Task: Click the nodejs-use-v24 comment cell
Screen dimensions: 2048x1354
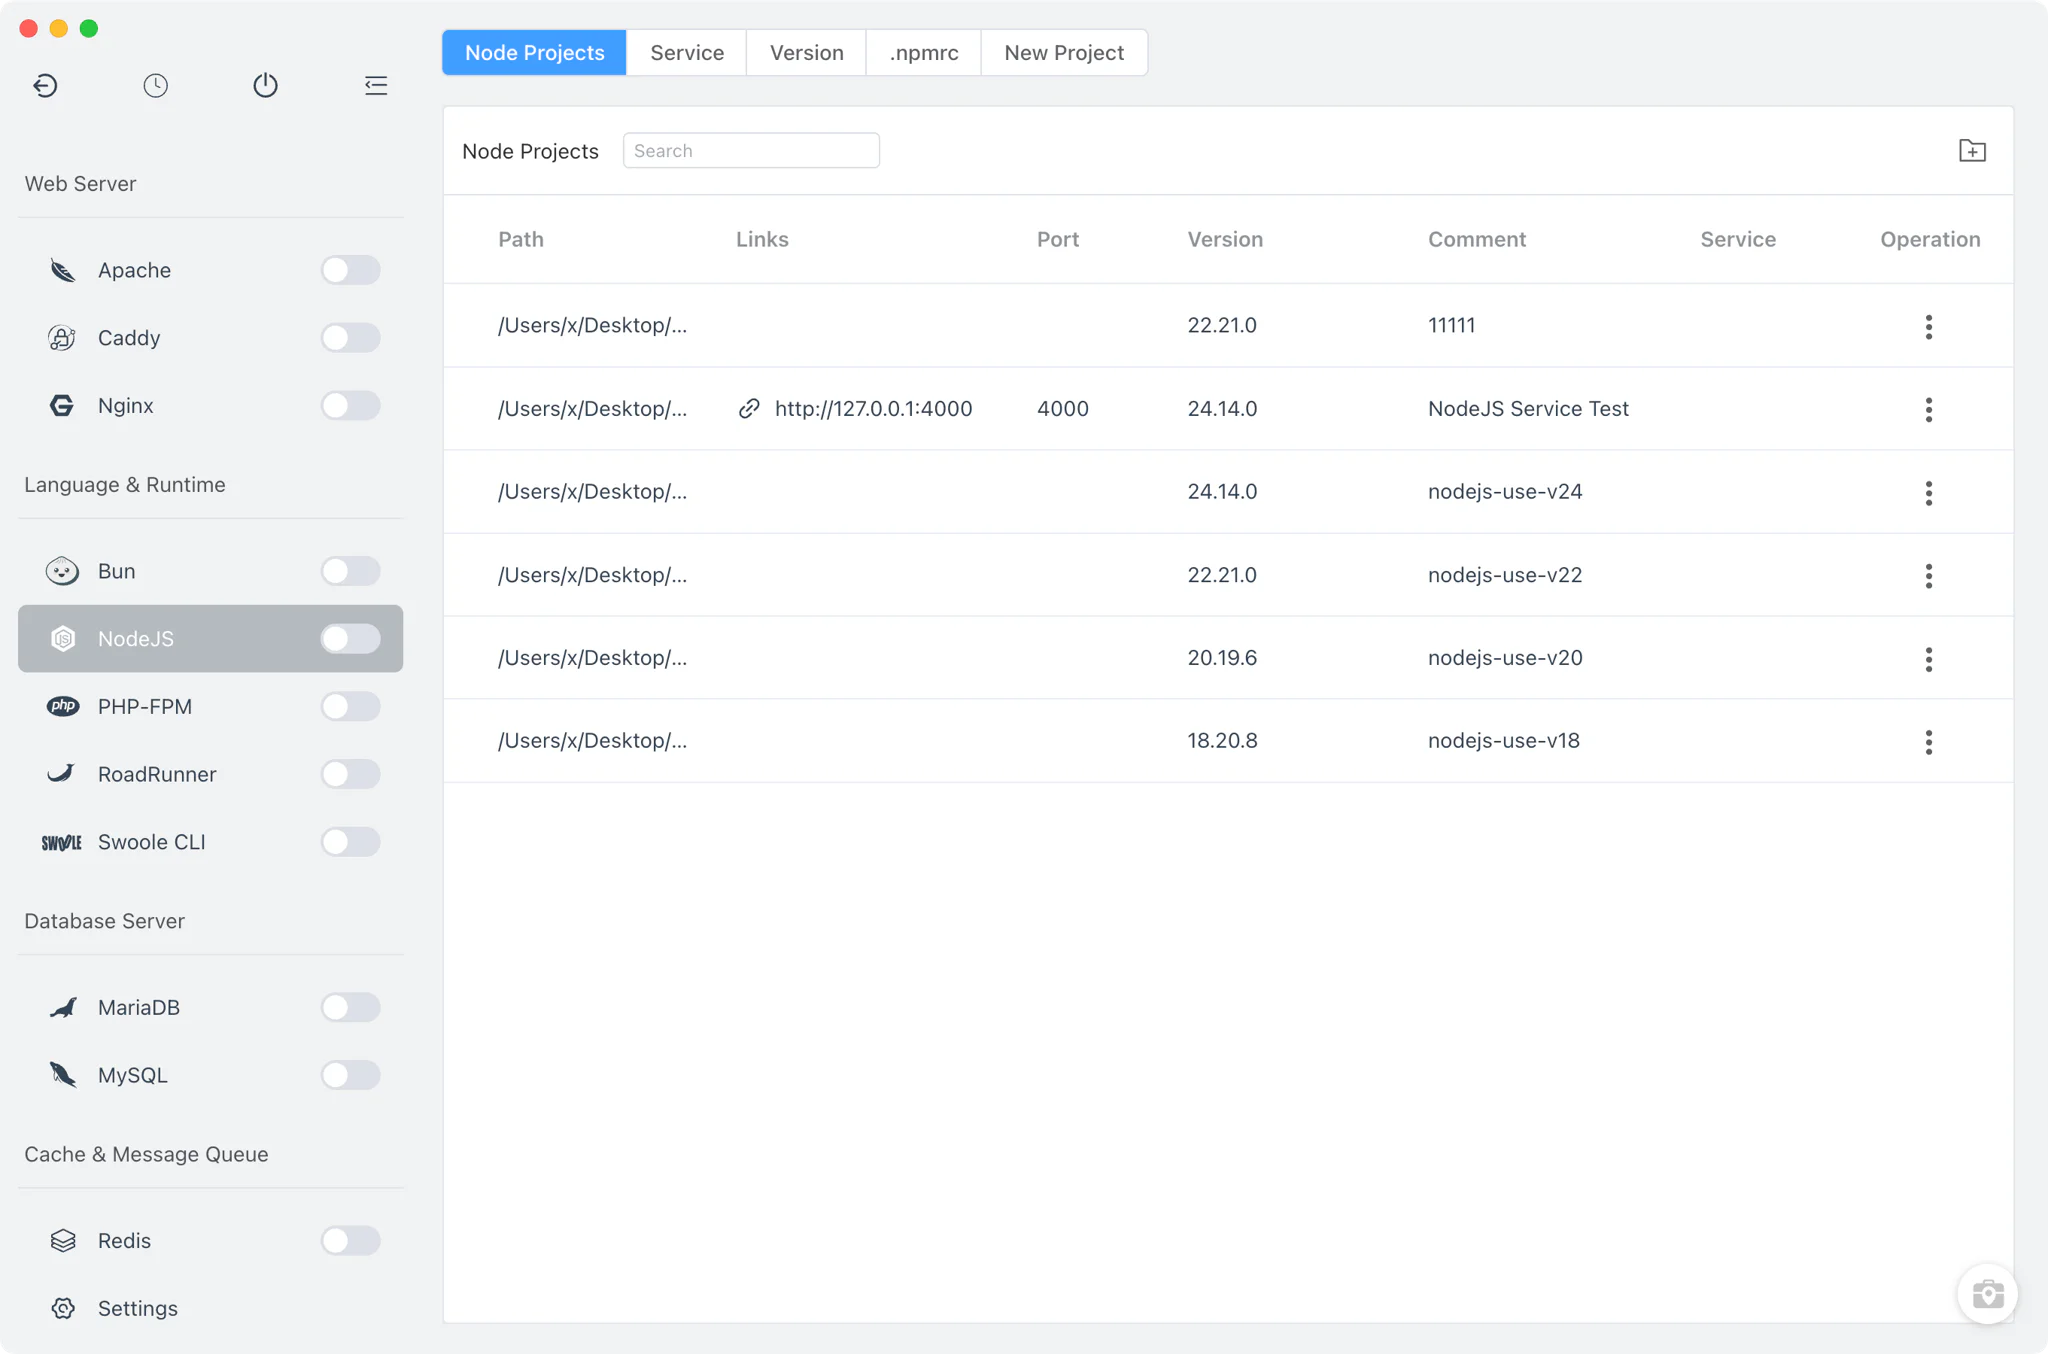Action: pyautogui.click(x=1505, y=492)
